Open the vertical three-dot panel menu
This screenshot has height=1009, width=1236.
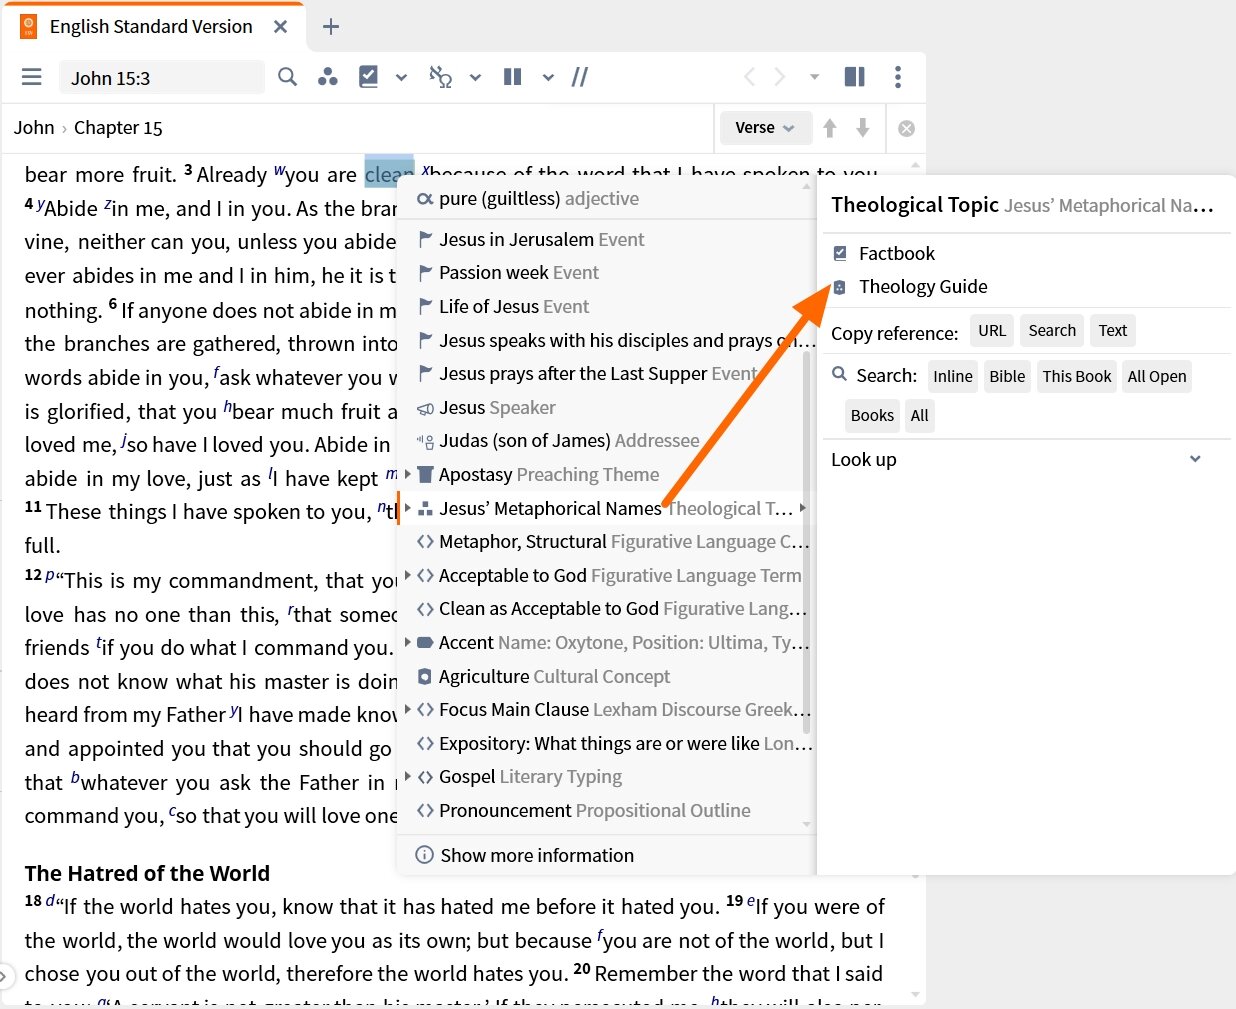click(x=898, y=77)
